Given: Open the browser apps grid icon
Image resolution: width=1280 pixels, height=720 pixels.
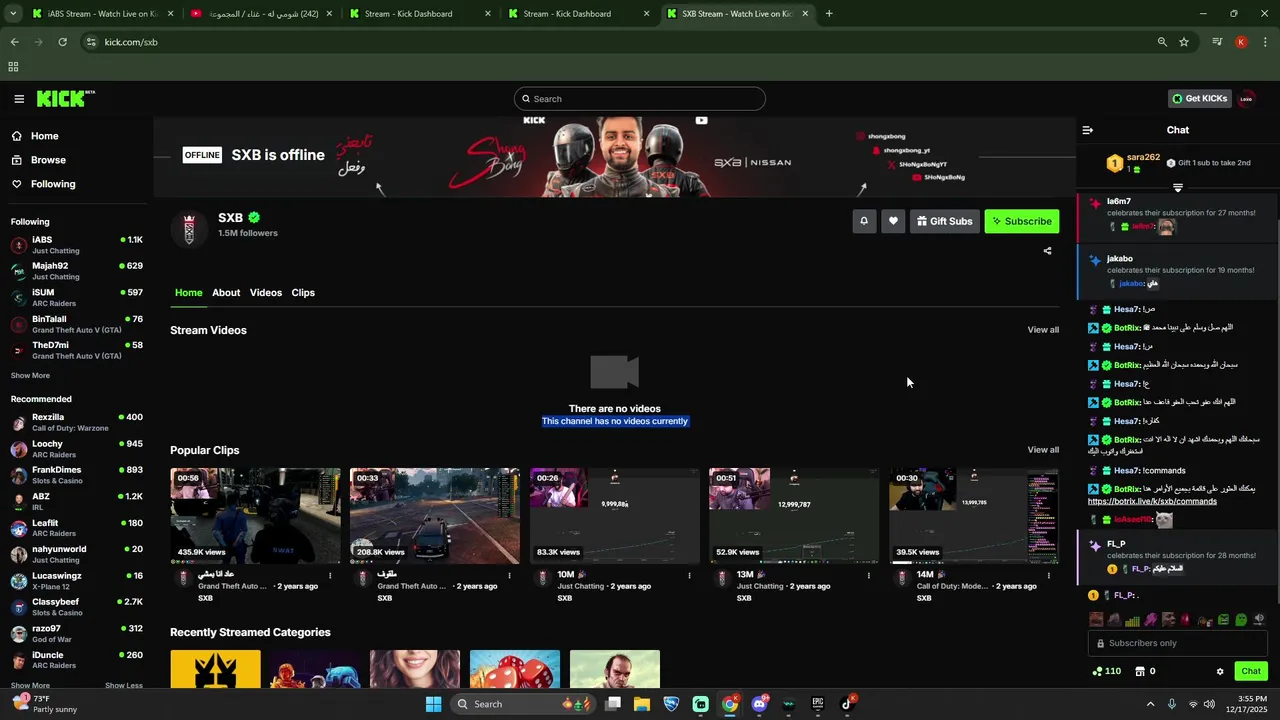Looking at the screenshot, I should pos(13,67).
